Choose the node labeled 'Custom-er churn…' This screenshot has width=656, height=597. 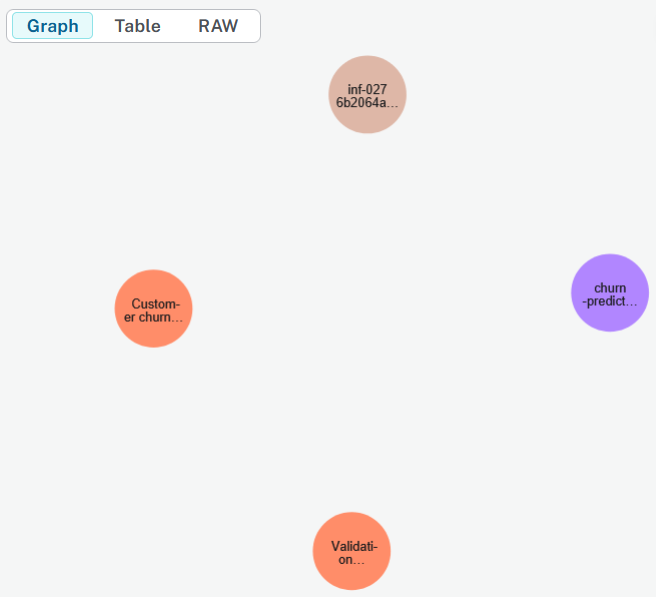[153, 309]
